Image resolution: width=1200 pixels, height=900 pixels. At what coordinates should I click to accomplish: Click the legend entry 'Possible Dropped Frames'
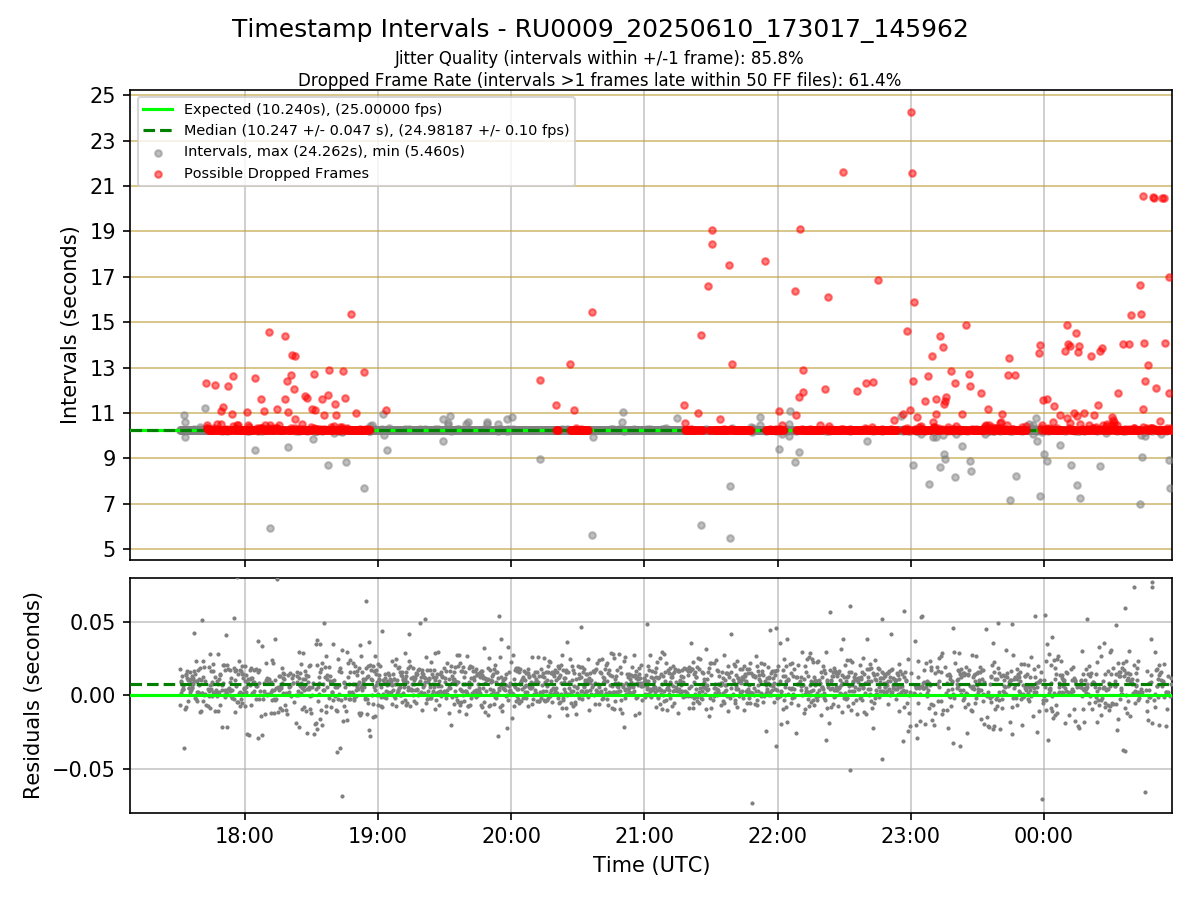276,173
